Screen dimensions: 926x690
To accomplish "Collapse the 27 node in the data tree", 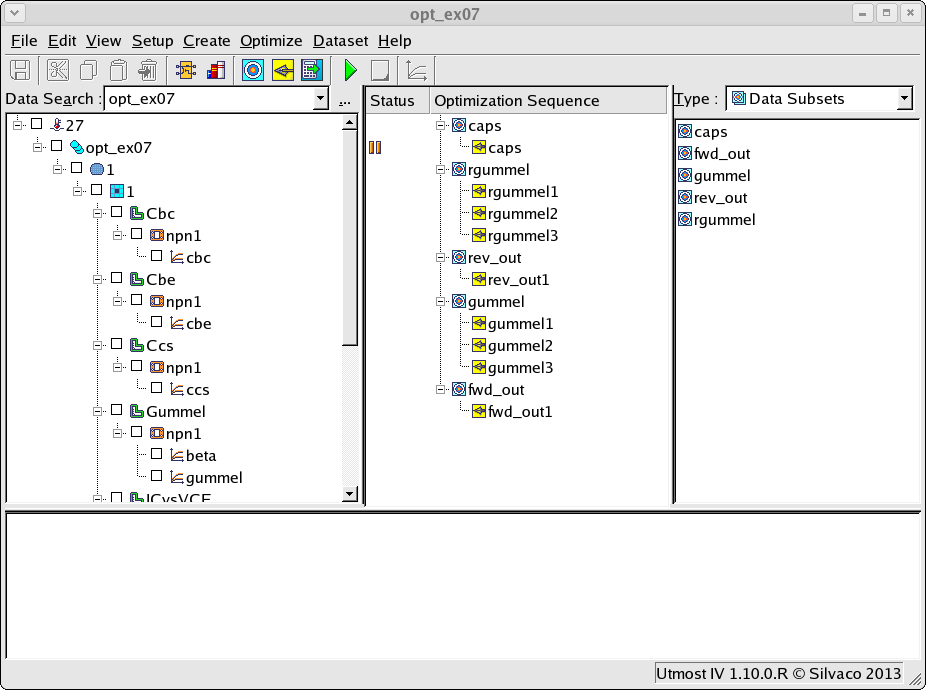I will (18, 125).
